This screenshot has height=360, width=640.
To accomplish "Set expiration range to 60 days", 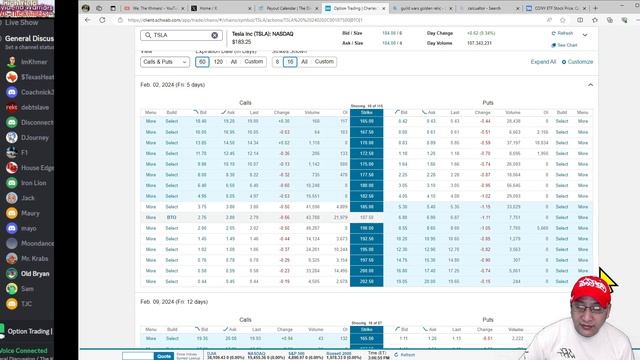I will click(x=202, y=62).
